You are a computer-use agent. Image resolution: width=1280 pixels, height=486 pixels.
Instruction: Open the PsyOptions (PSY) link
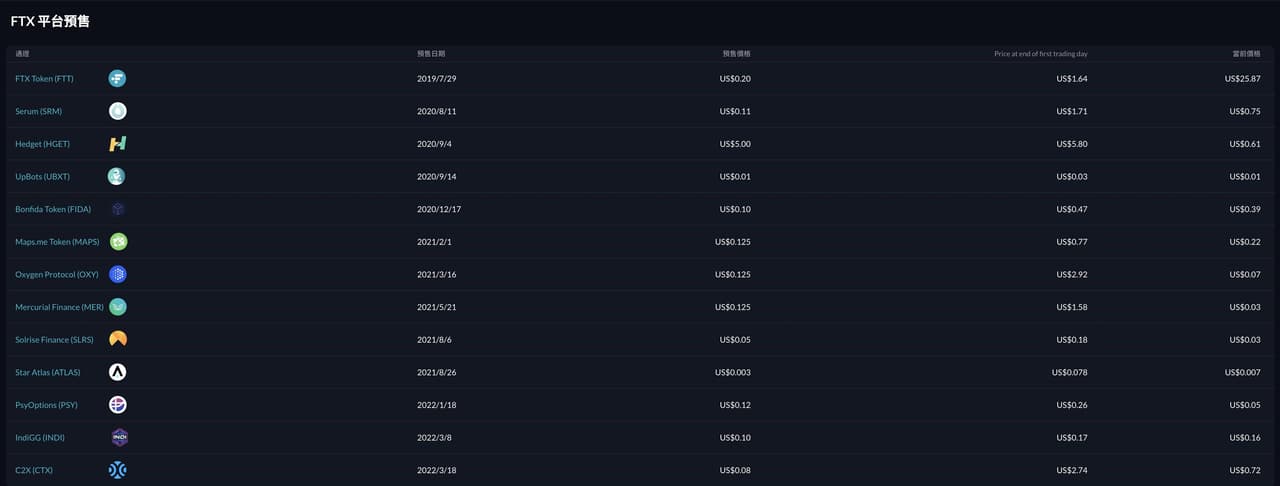(x=46, y=405)
